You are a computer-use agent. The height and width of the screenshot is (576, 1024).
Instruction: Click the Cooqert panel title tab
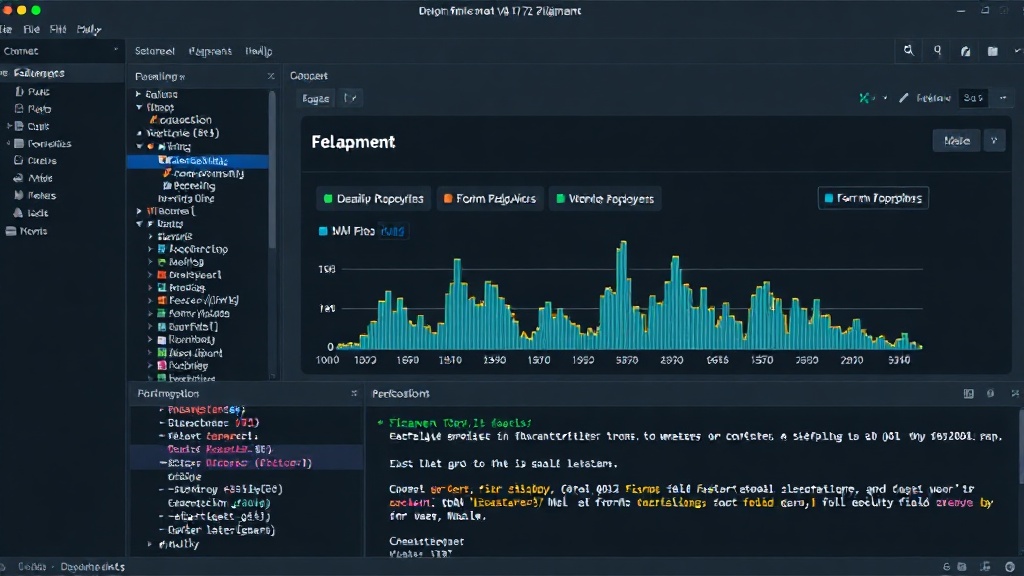[309, 76]
